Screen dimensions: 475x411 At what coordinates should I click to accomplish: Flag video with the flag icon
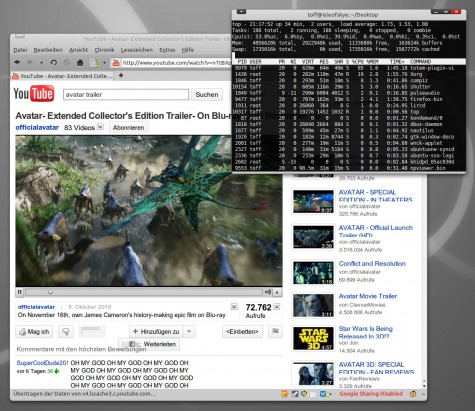(x=275, y=331)
